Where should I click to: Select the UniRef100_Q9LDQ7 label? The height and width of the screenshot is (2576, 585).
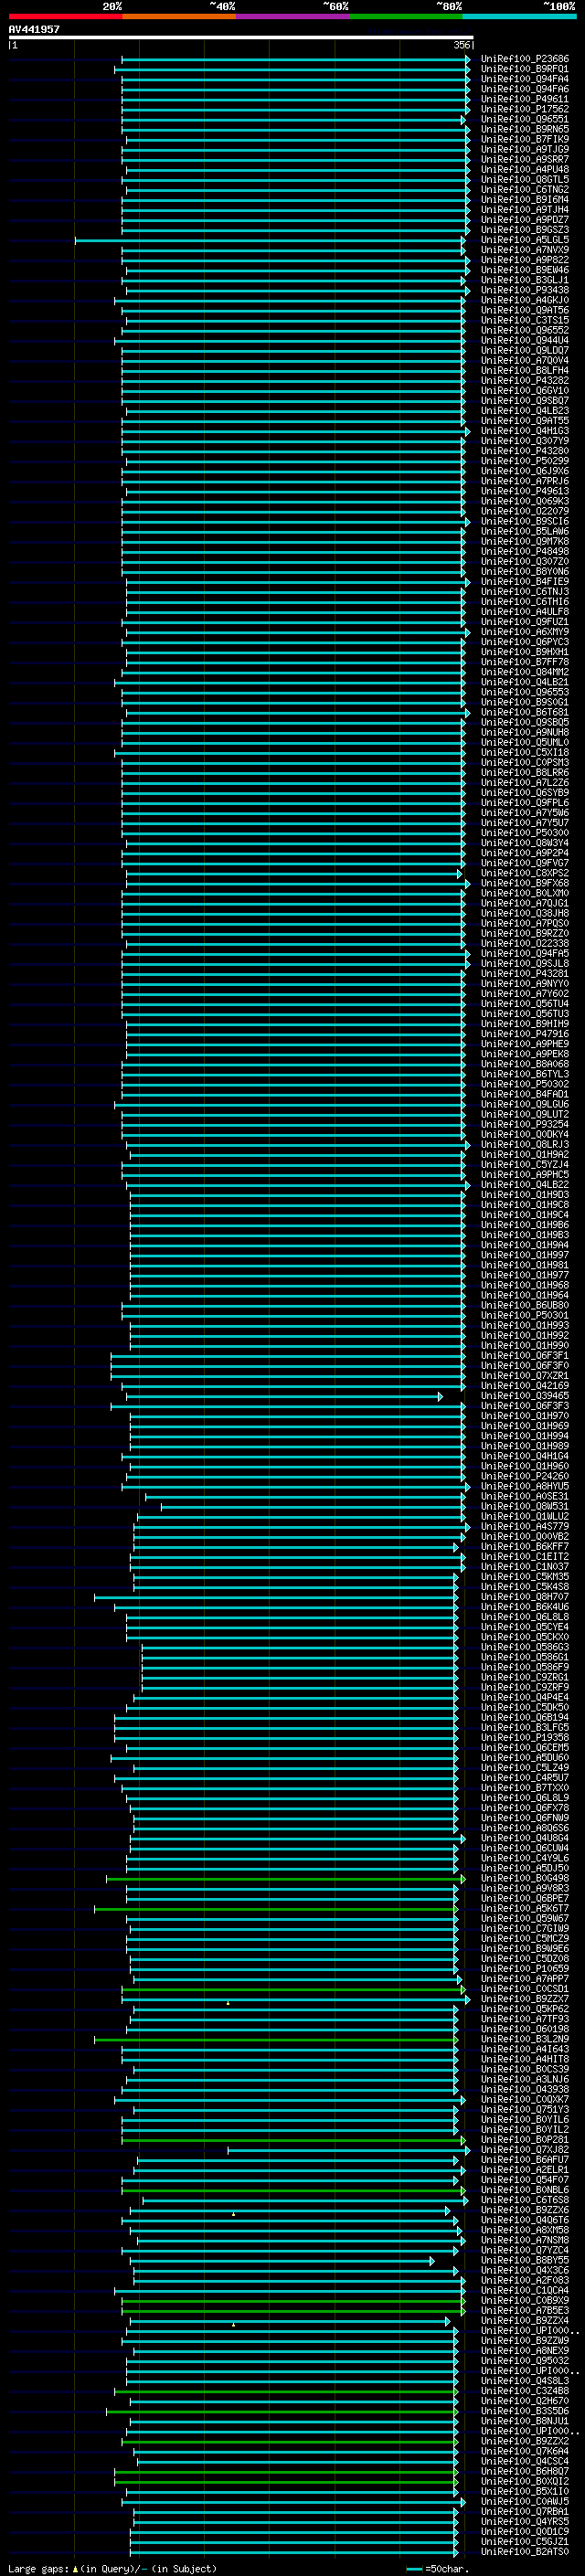coord(525,350)
